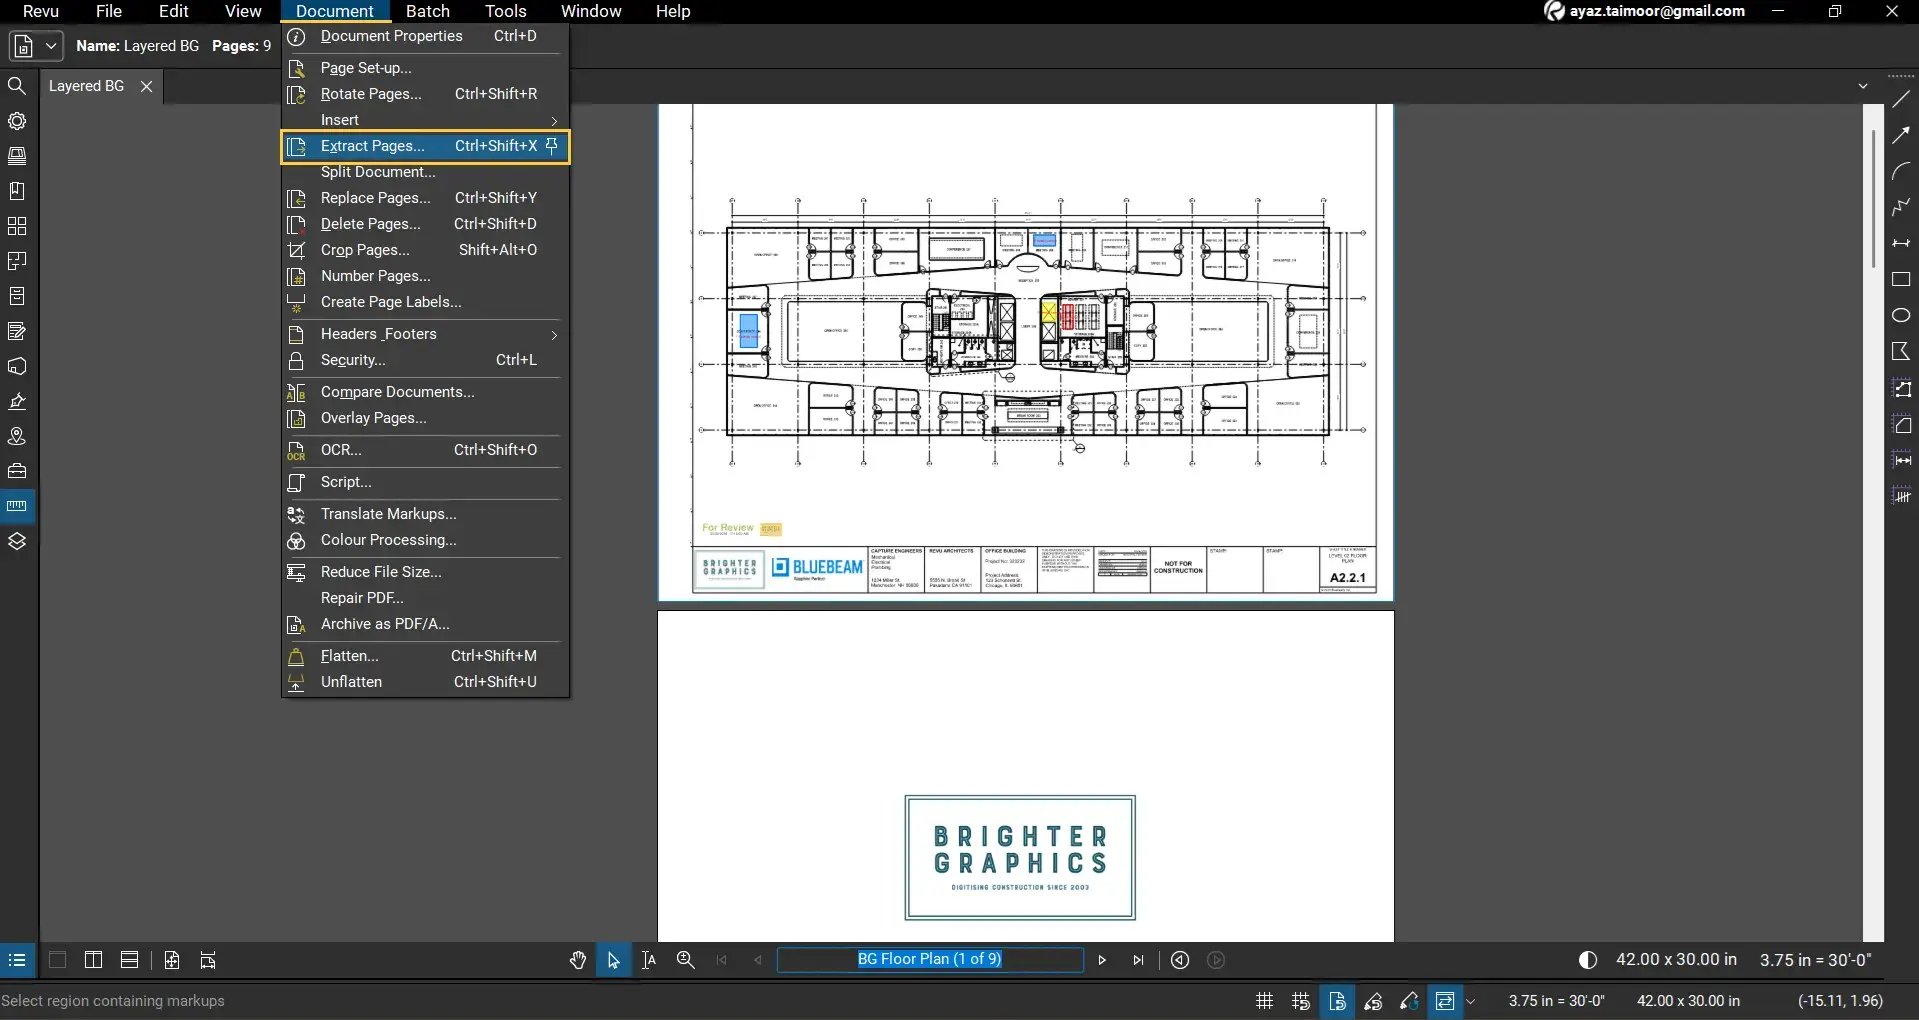Select the Length measurement tool
Viewport: 1919px width, 1020px height.
(x=1901, y=460)
